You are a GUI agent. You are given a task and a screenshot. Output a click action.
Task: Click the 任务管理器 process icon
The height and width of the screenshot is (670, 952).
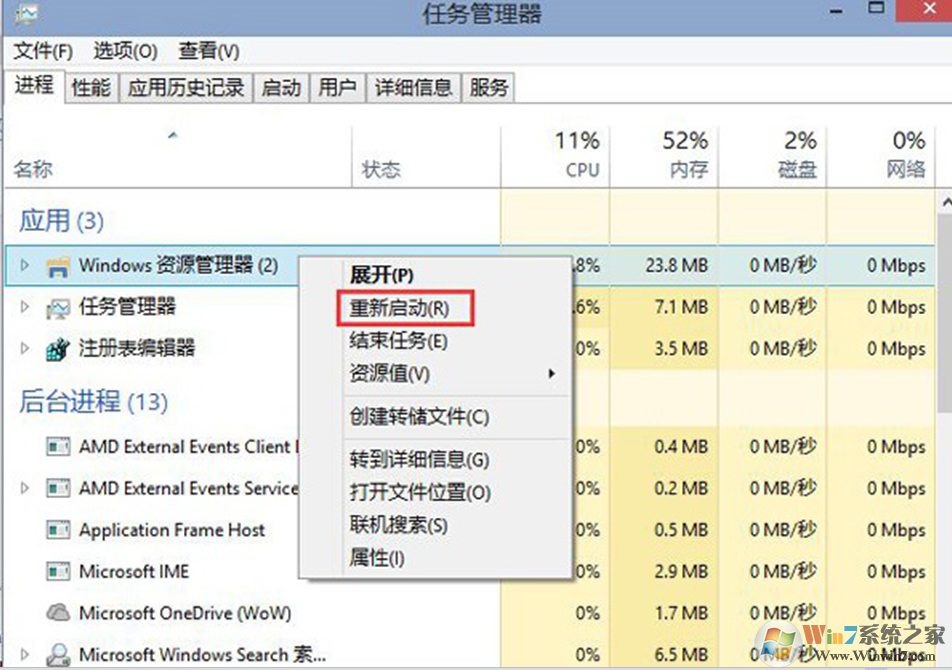click(58, 308)
